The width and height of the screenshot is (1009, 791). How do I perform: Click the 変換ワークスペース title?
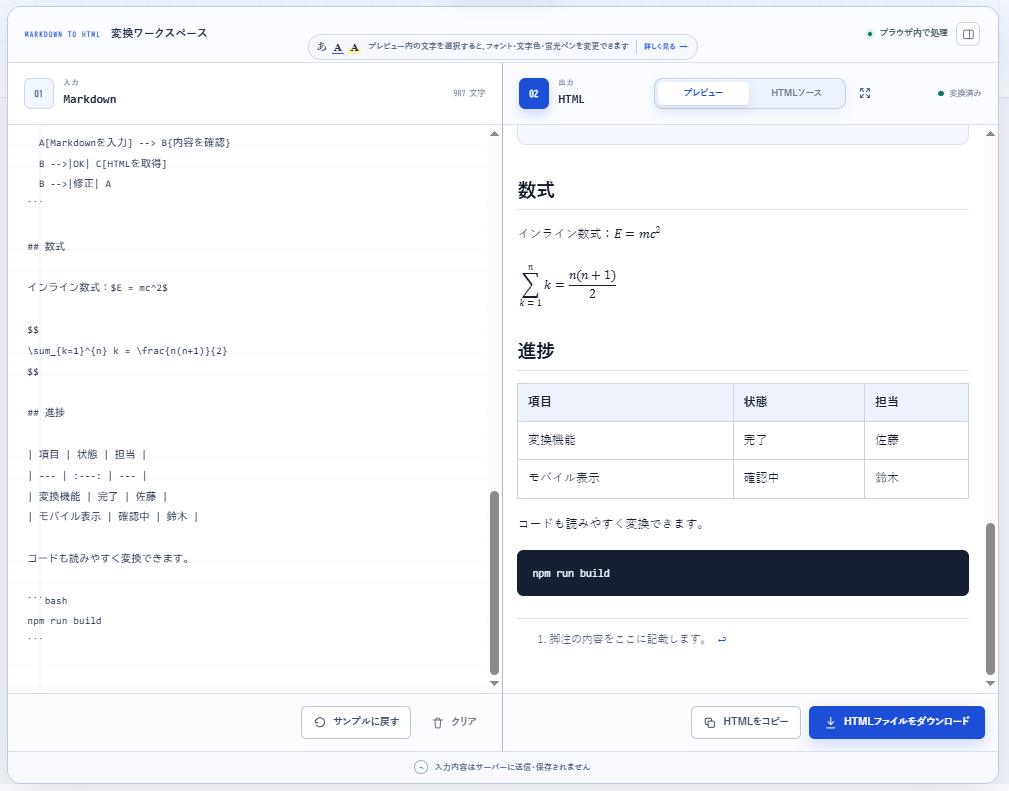point(159,33)
